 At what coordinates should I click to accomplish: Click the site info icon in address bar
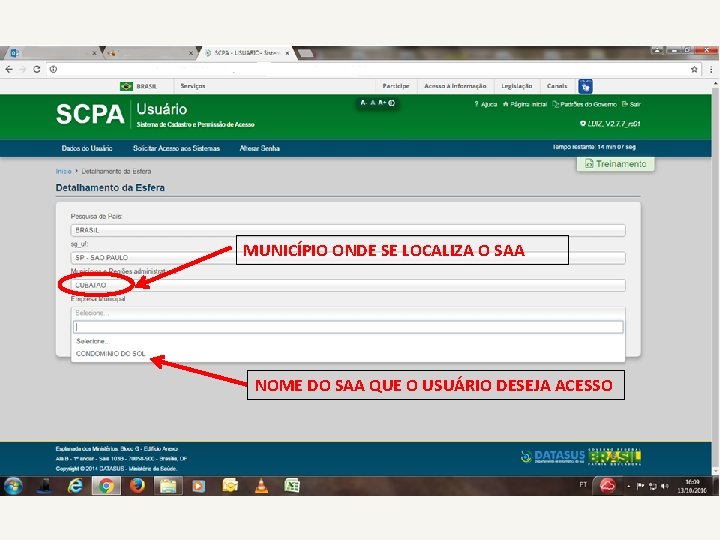pos(53,69)
